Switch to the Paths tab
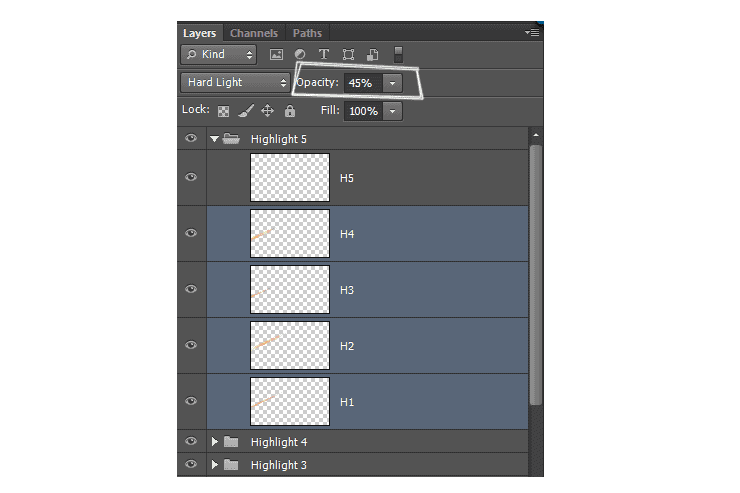This screenshot has height=493, width=740. [307, 33]
